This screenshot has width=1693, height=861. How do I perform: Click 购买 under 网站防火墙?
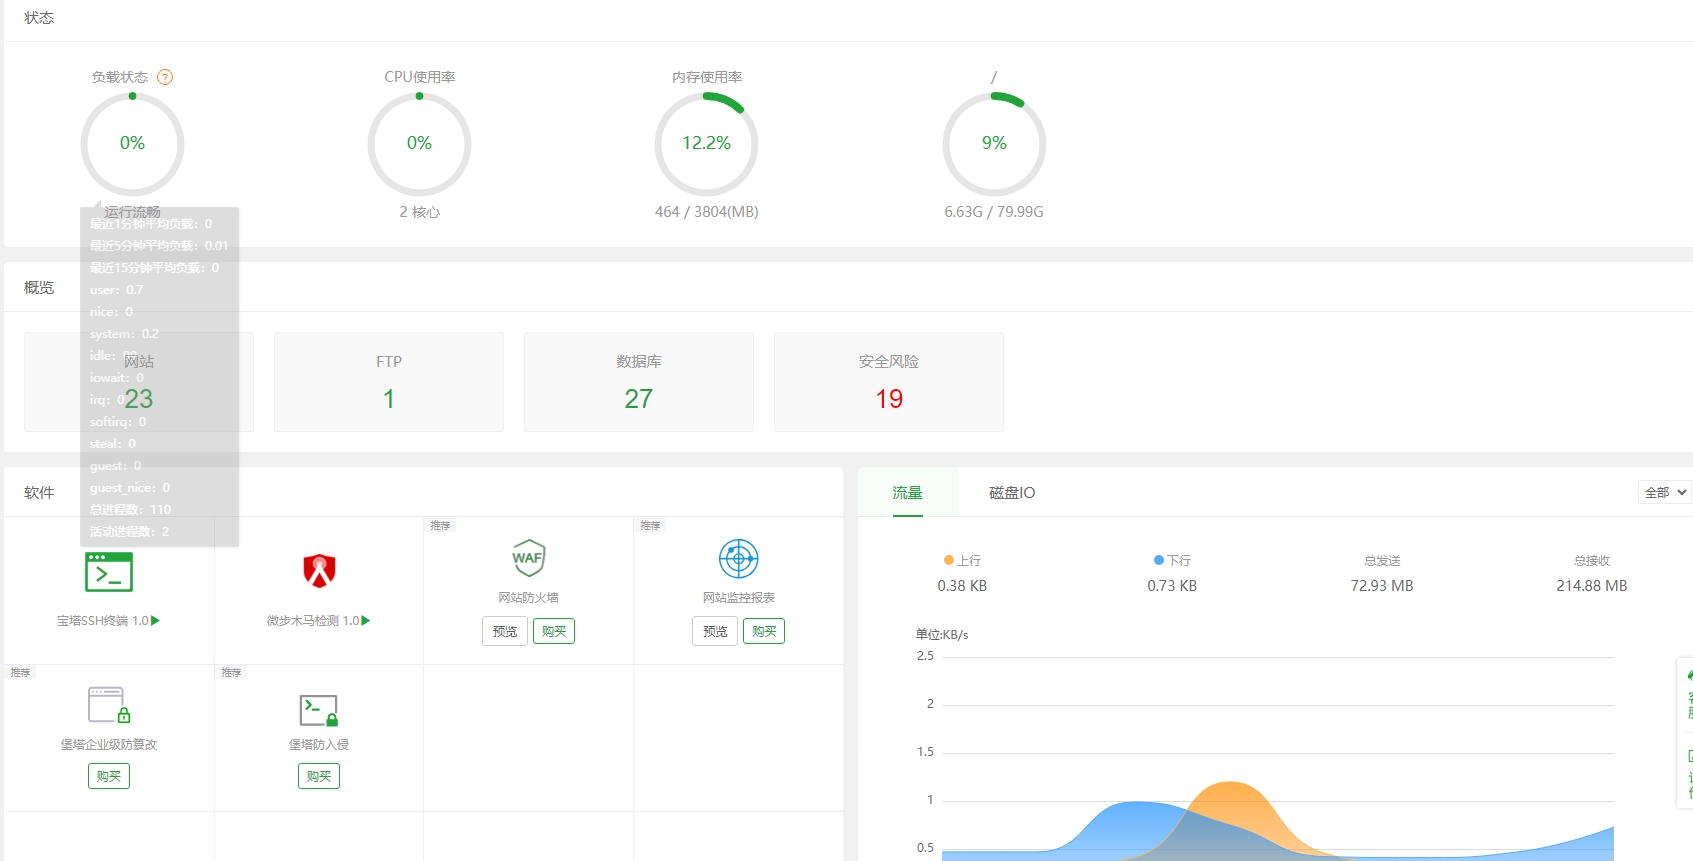click(554, 631)
